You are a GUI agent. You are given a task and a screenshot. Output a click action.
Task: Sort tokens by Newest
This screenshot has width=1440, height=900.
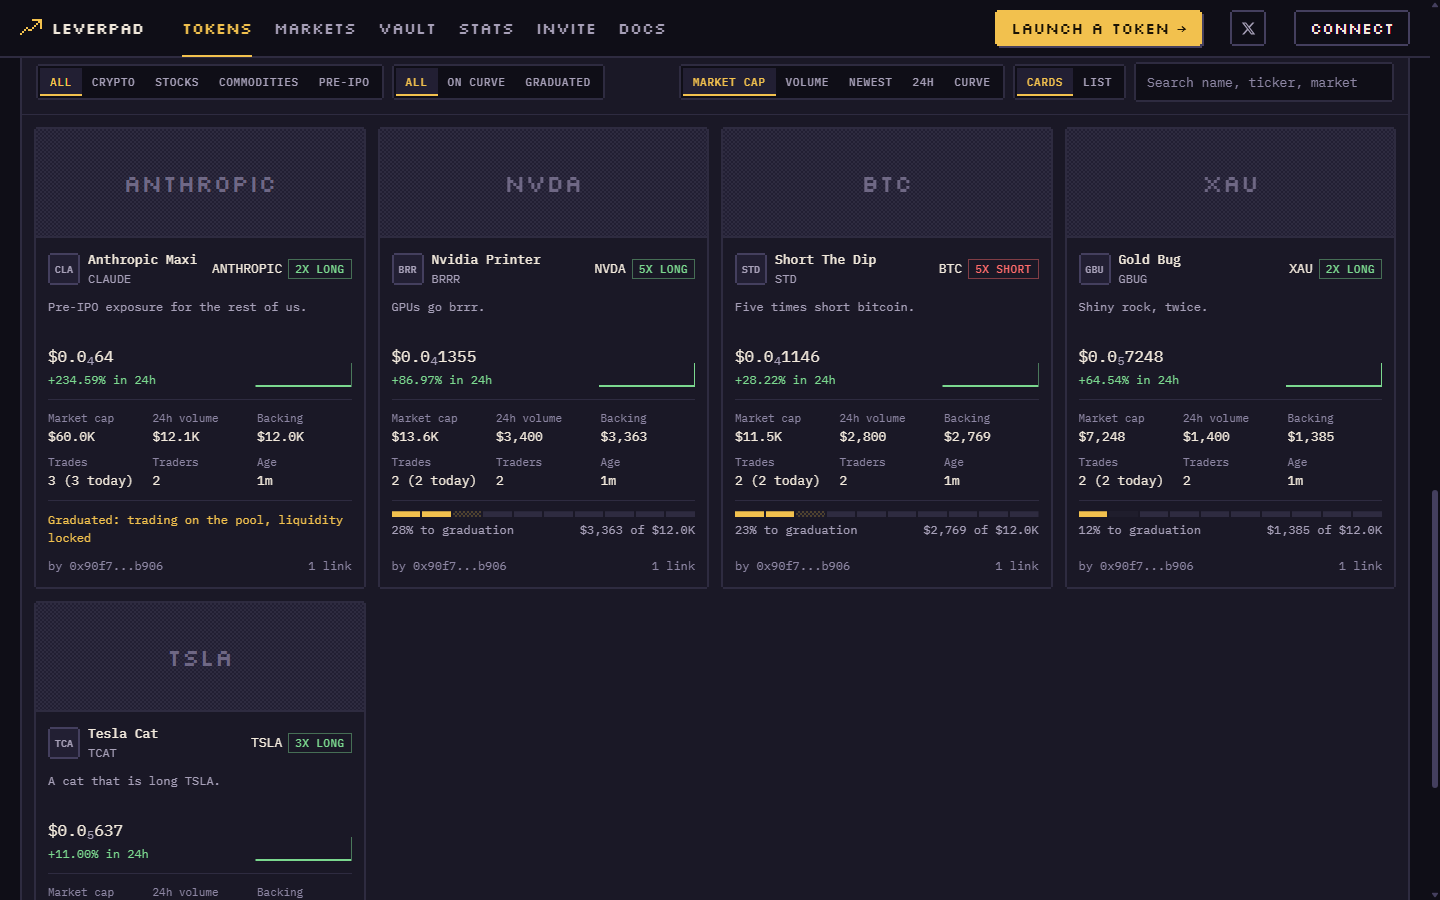point(870,82)
